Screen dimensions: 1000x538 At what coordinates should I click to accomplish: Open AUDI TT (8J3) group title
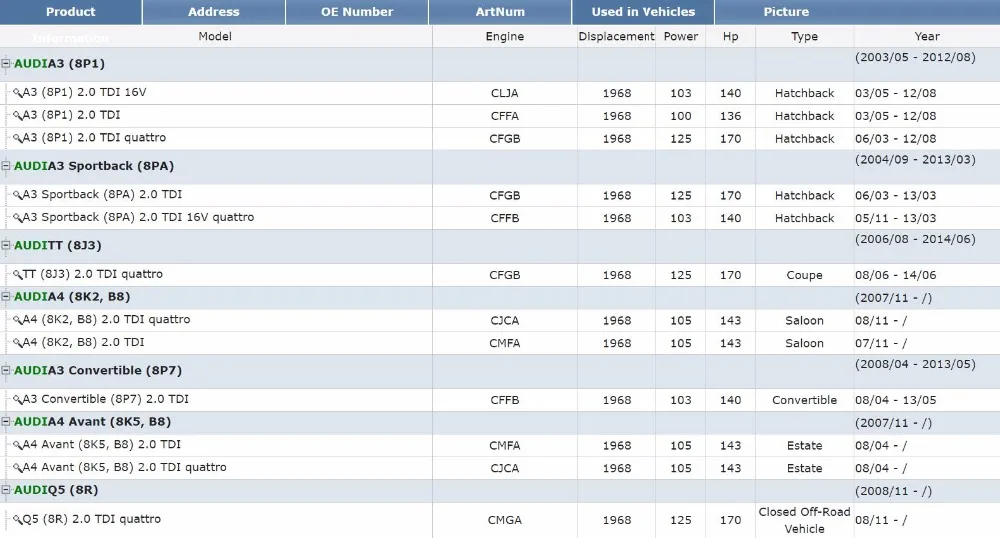(57, 245)
